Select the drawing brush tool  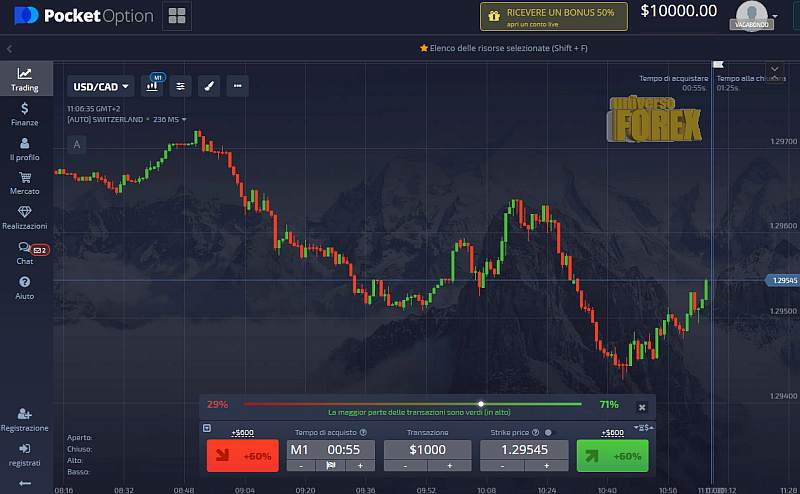click(209, 86)
